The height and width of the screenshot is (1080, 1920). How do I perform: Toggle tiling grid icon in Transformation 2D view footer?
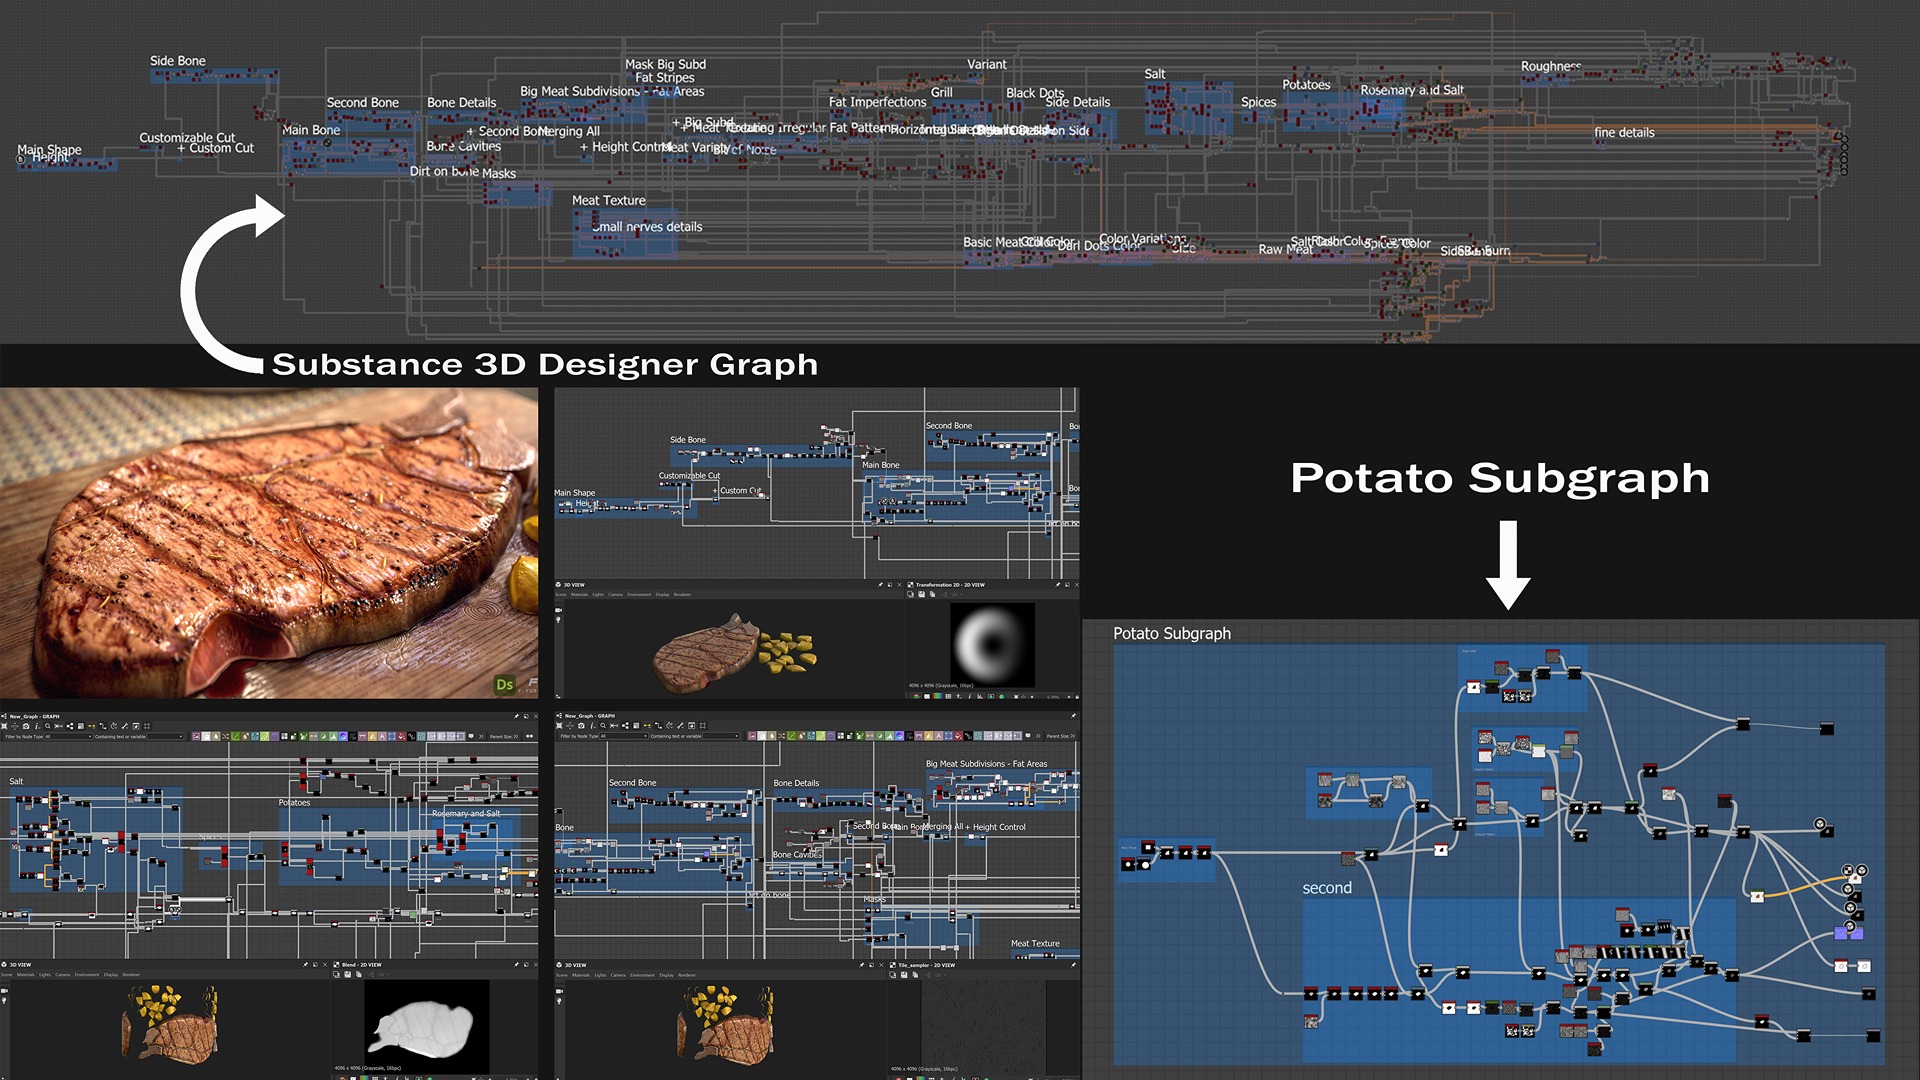pos(948,696)
